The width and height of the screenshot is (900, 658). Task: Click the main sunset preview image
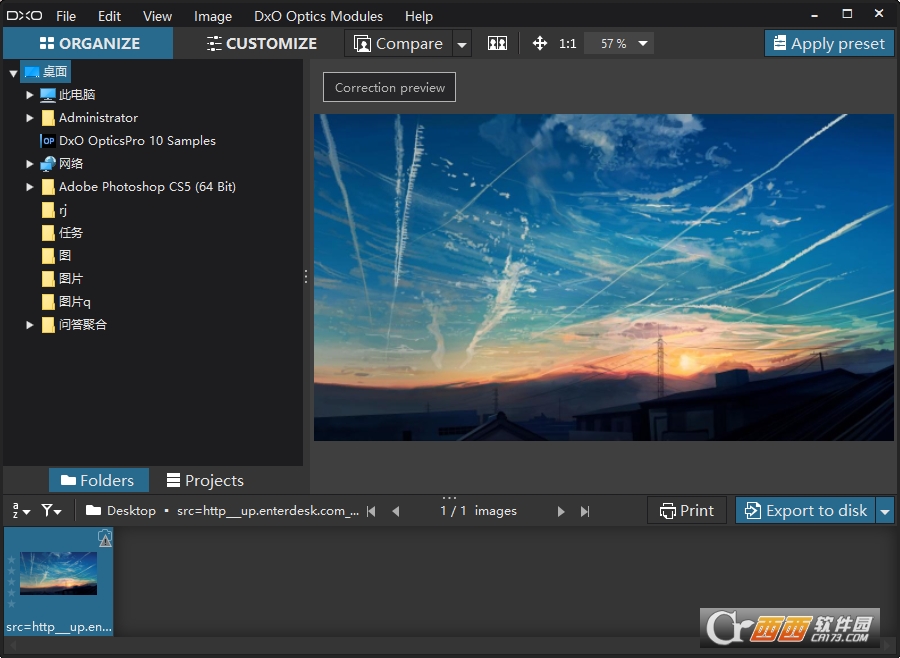pos(603,277)
